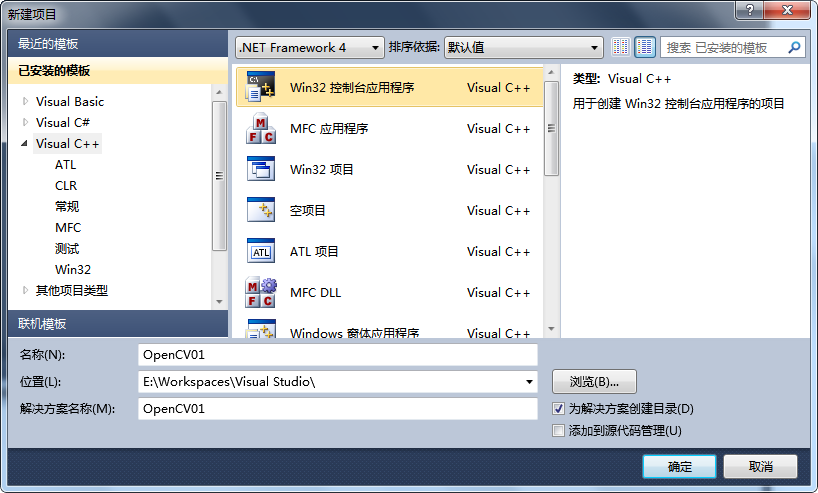Select 常规 under Visual C++
818x493 pixels.
click(x=67, y=207)
